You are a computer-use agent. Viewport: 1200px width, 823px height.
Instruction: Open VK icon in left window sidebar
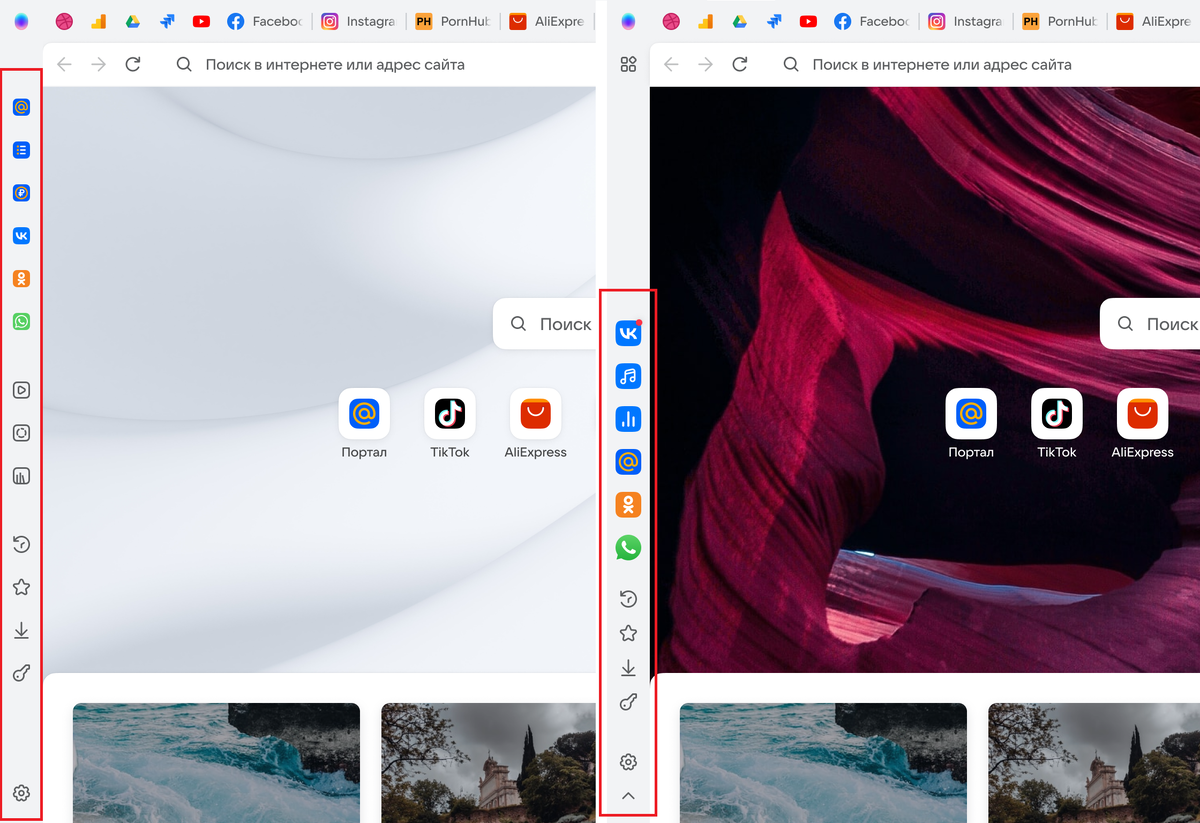(x=21, y=236)
